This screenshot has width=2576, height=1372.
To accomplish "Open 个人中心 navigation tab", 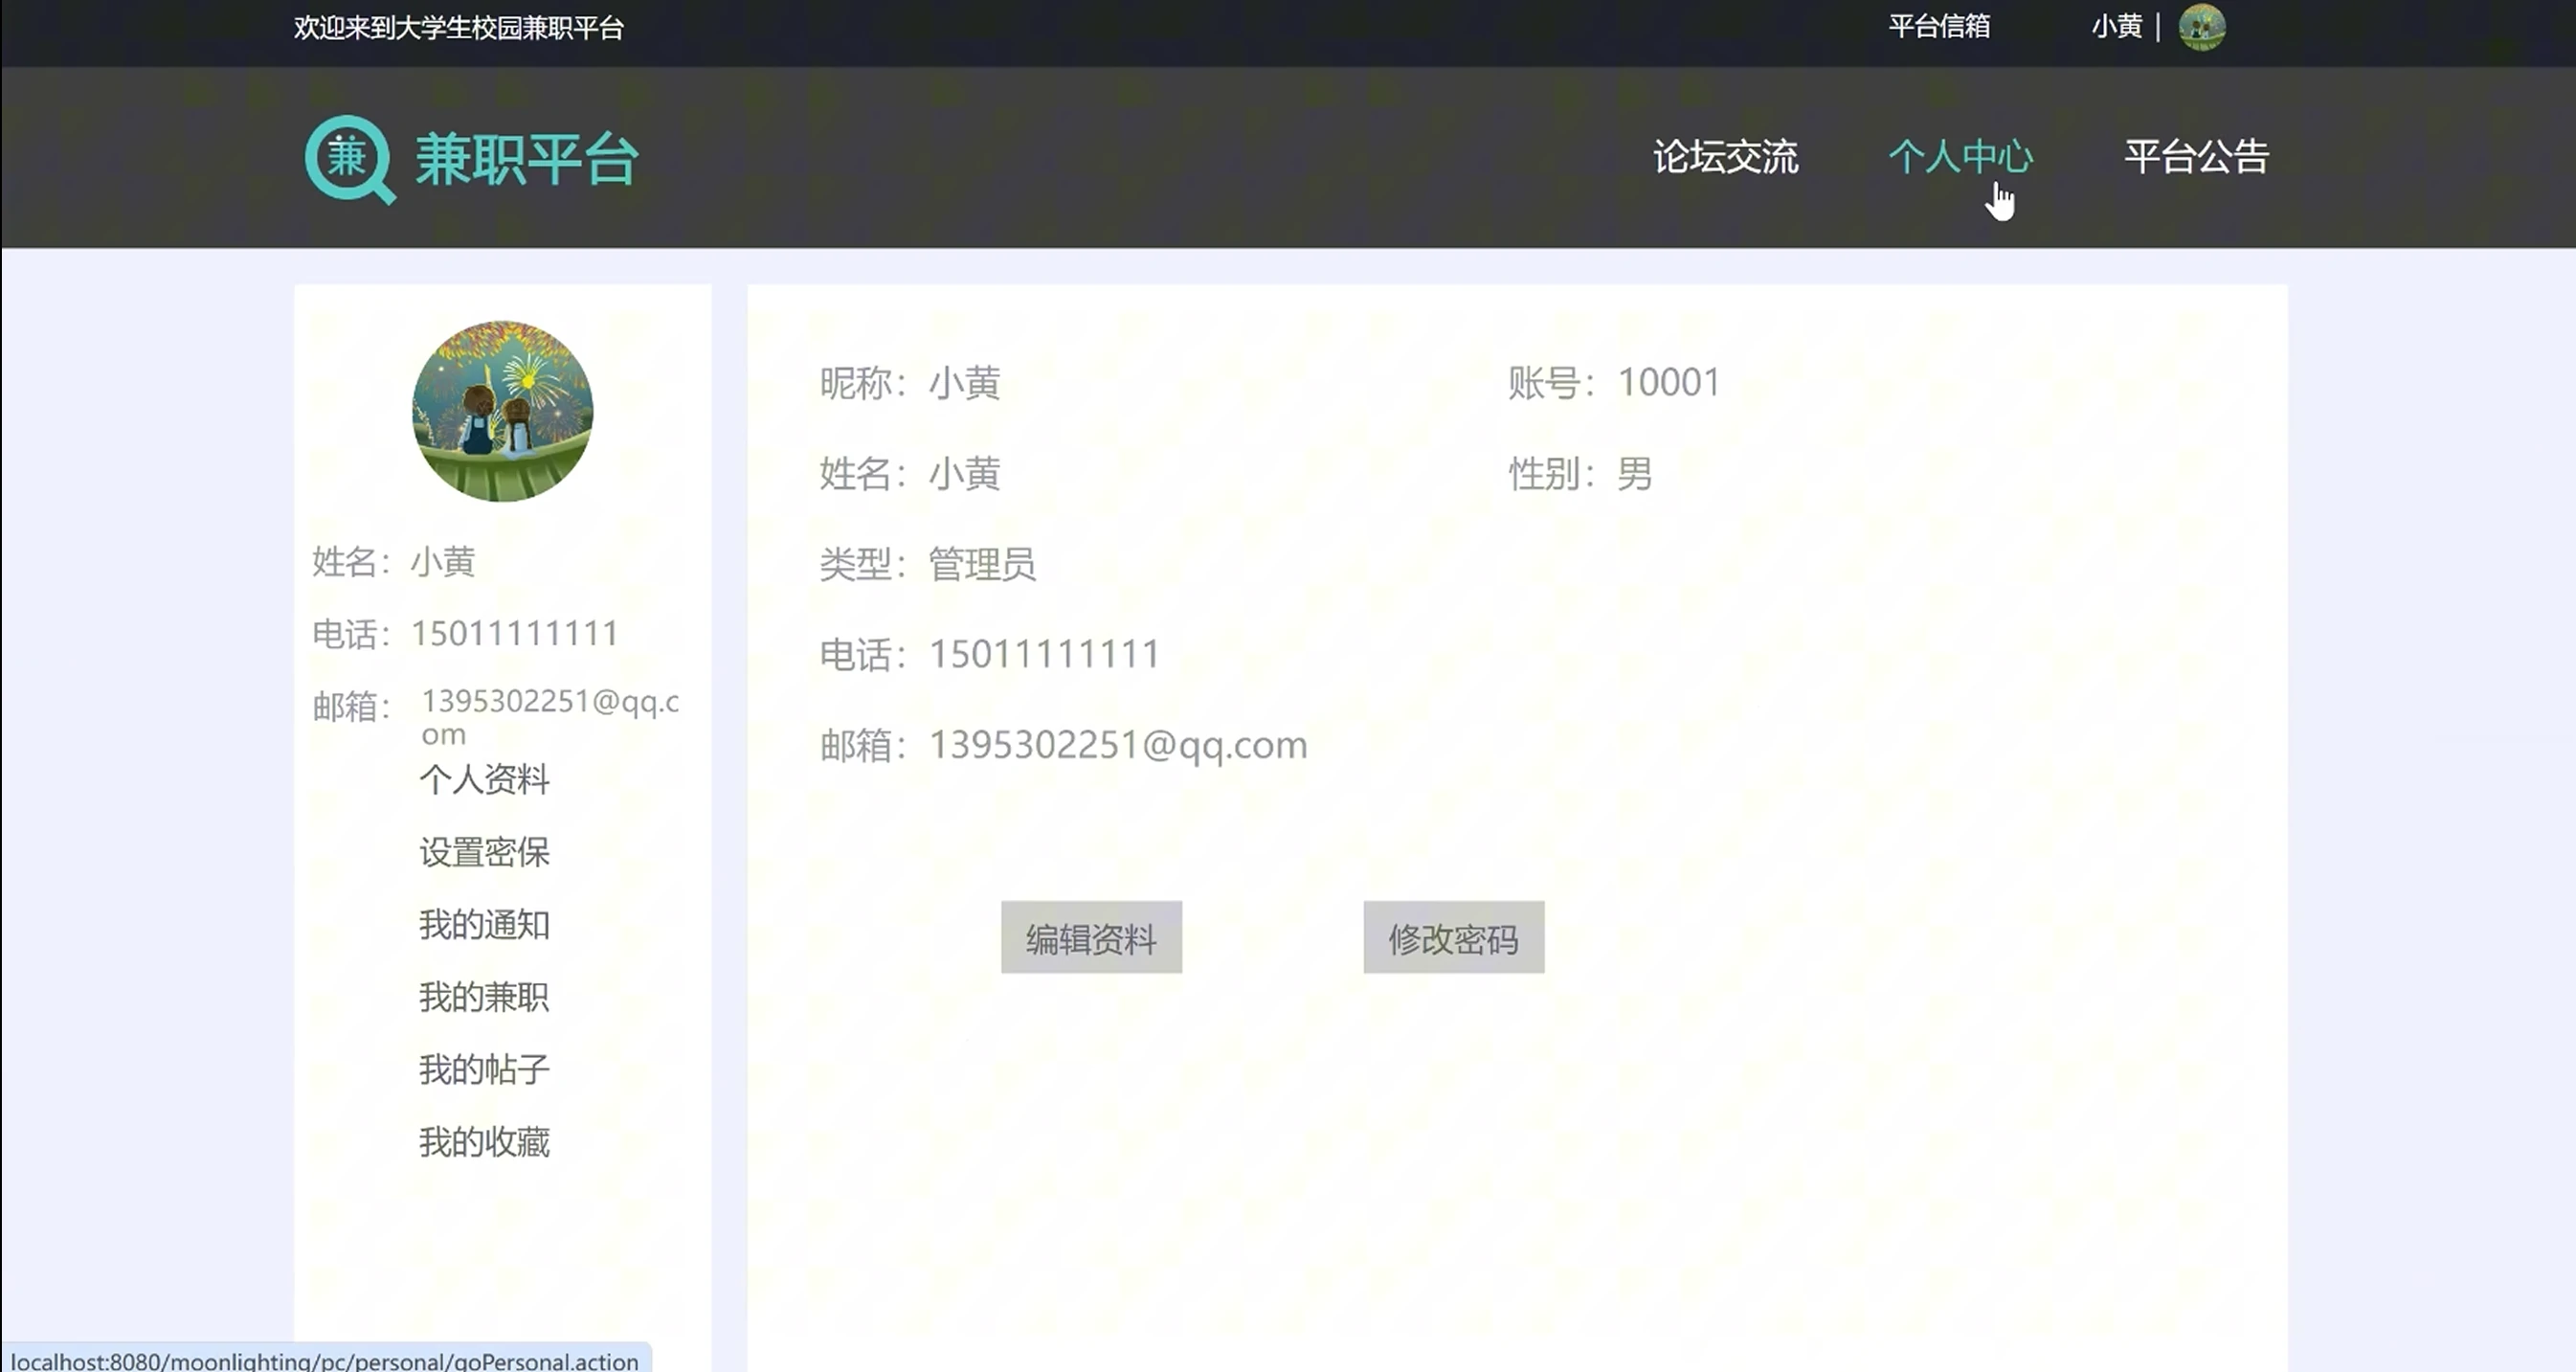I will [x=1960, y=157].
